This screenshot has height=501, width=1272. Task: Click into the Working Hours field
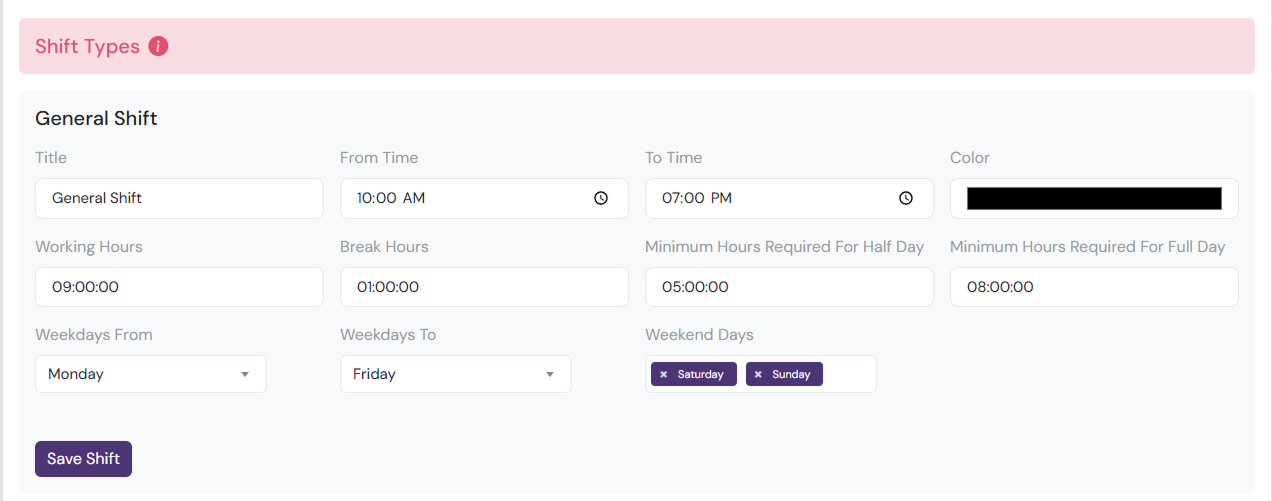point(179,287)
